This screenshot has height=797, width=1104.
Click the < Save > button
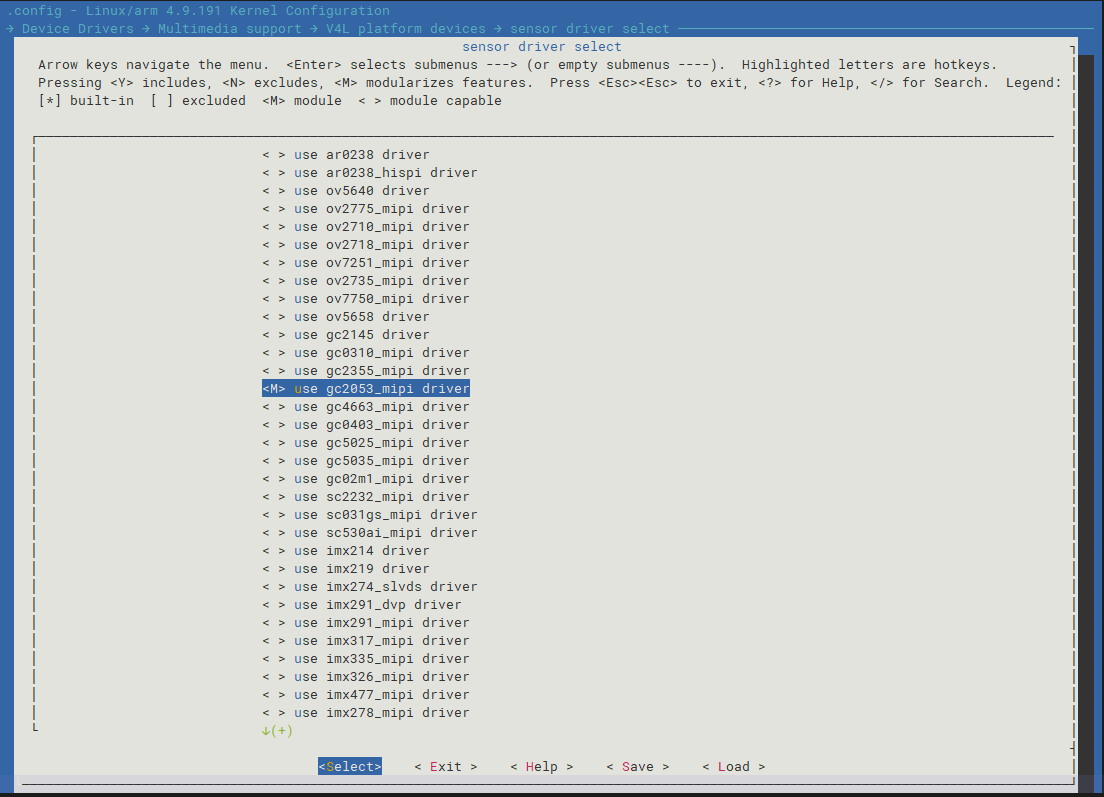638,767
